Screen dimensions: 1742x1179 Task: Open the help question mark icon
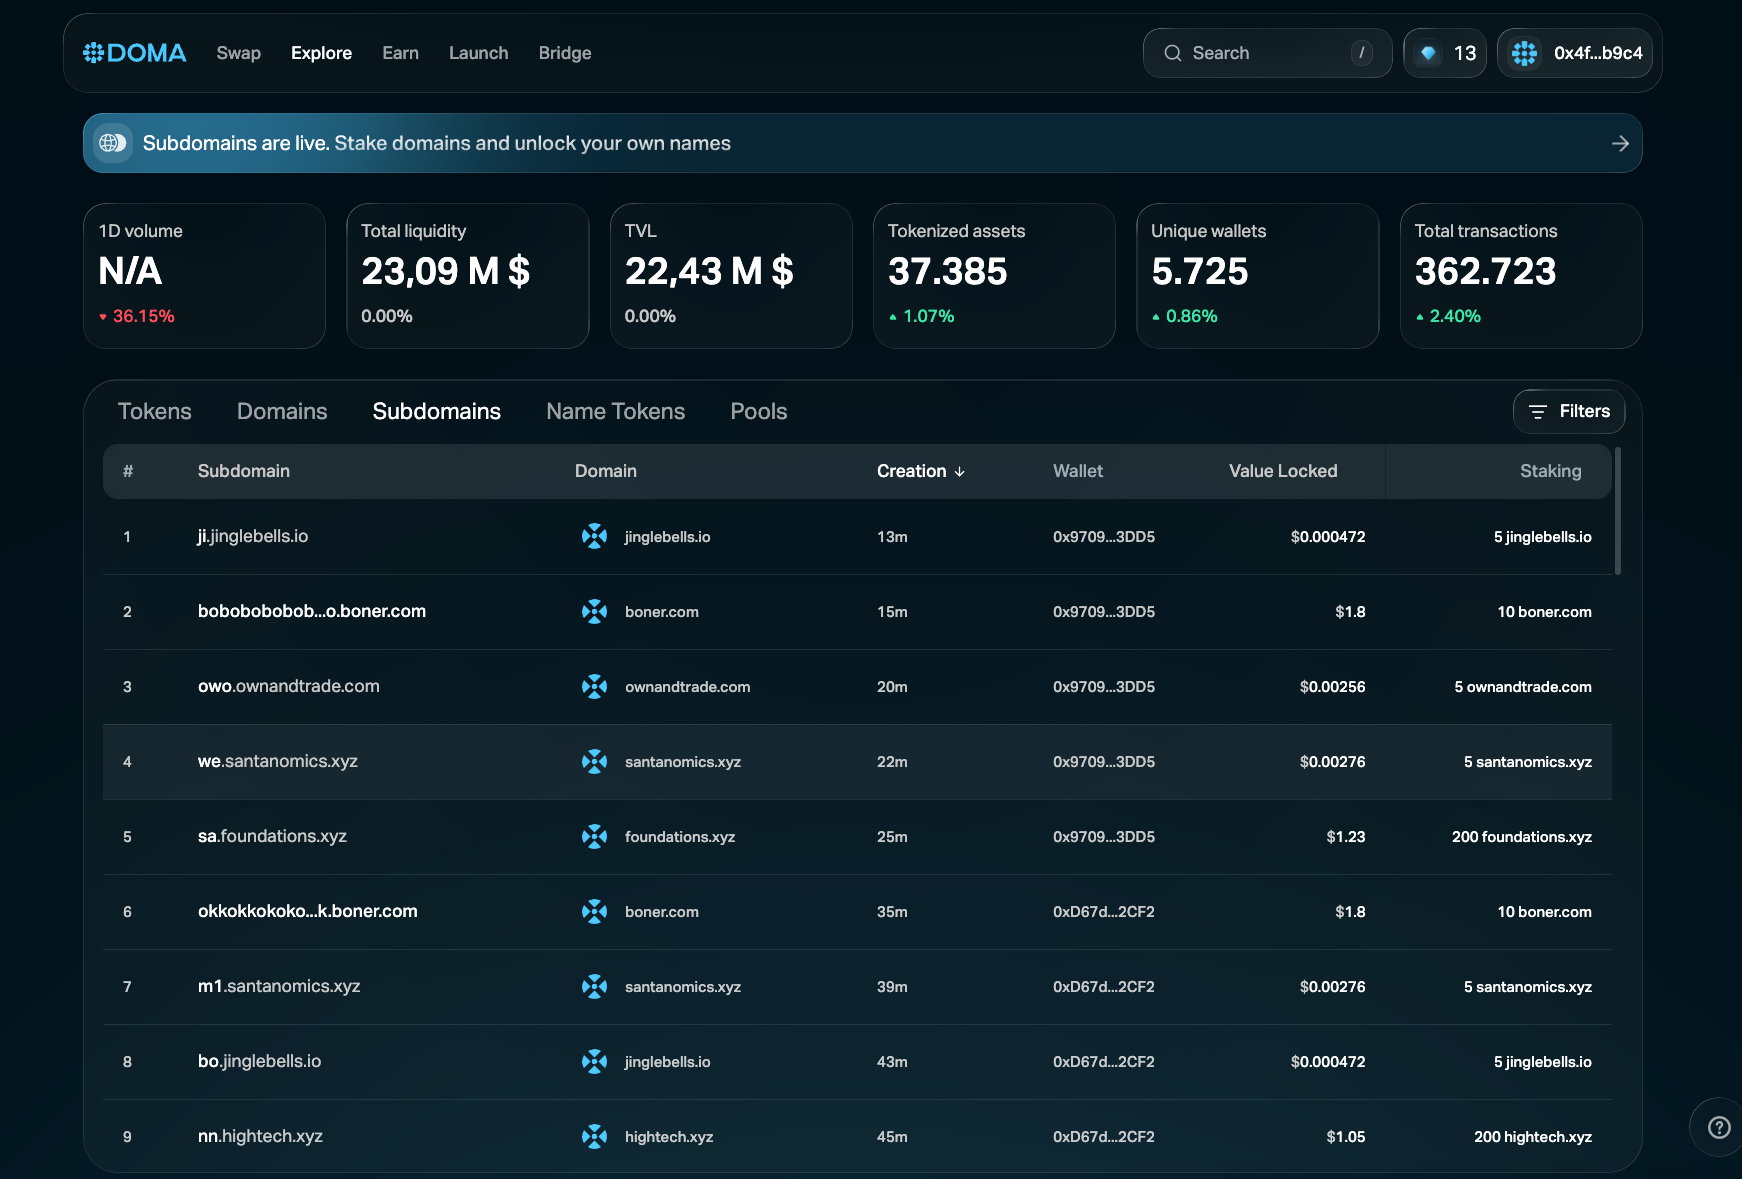tap(1718, 1127)
